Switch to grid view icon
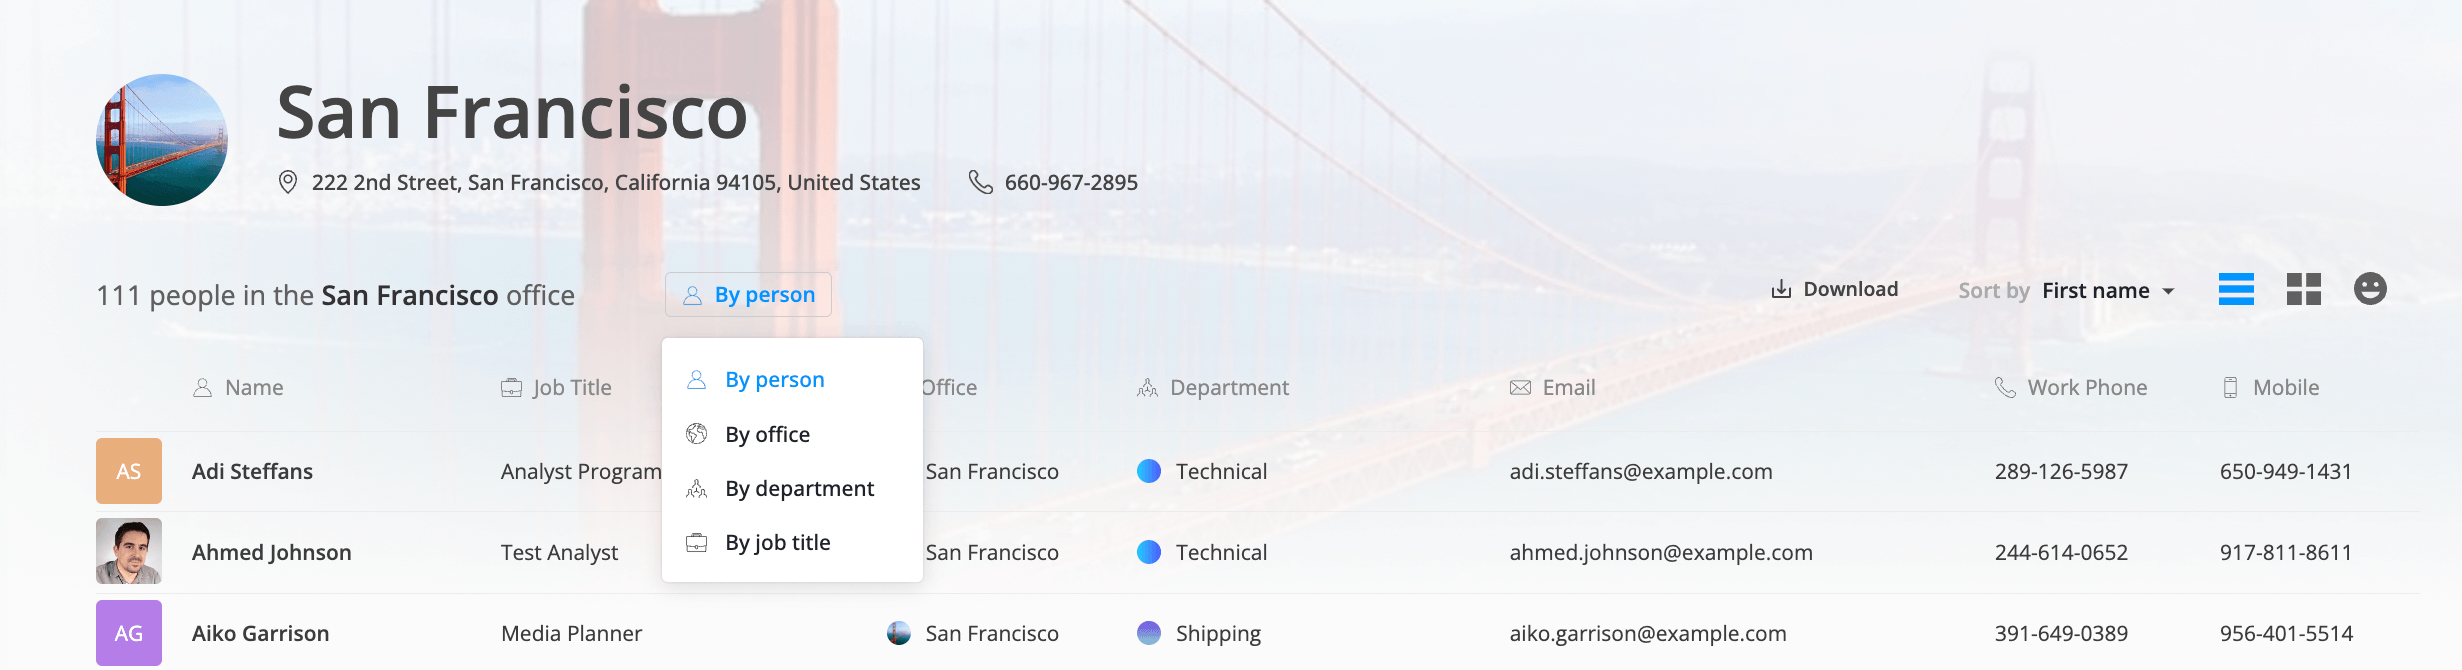Image resolution: width=2462 pixels, height=670 pixels. [2304, 289]
